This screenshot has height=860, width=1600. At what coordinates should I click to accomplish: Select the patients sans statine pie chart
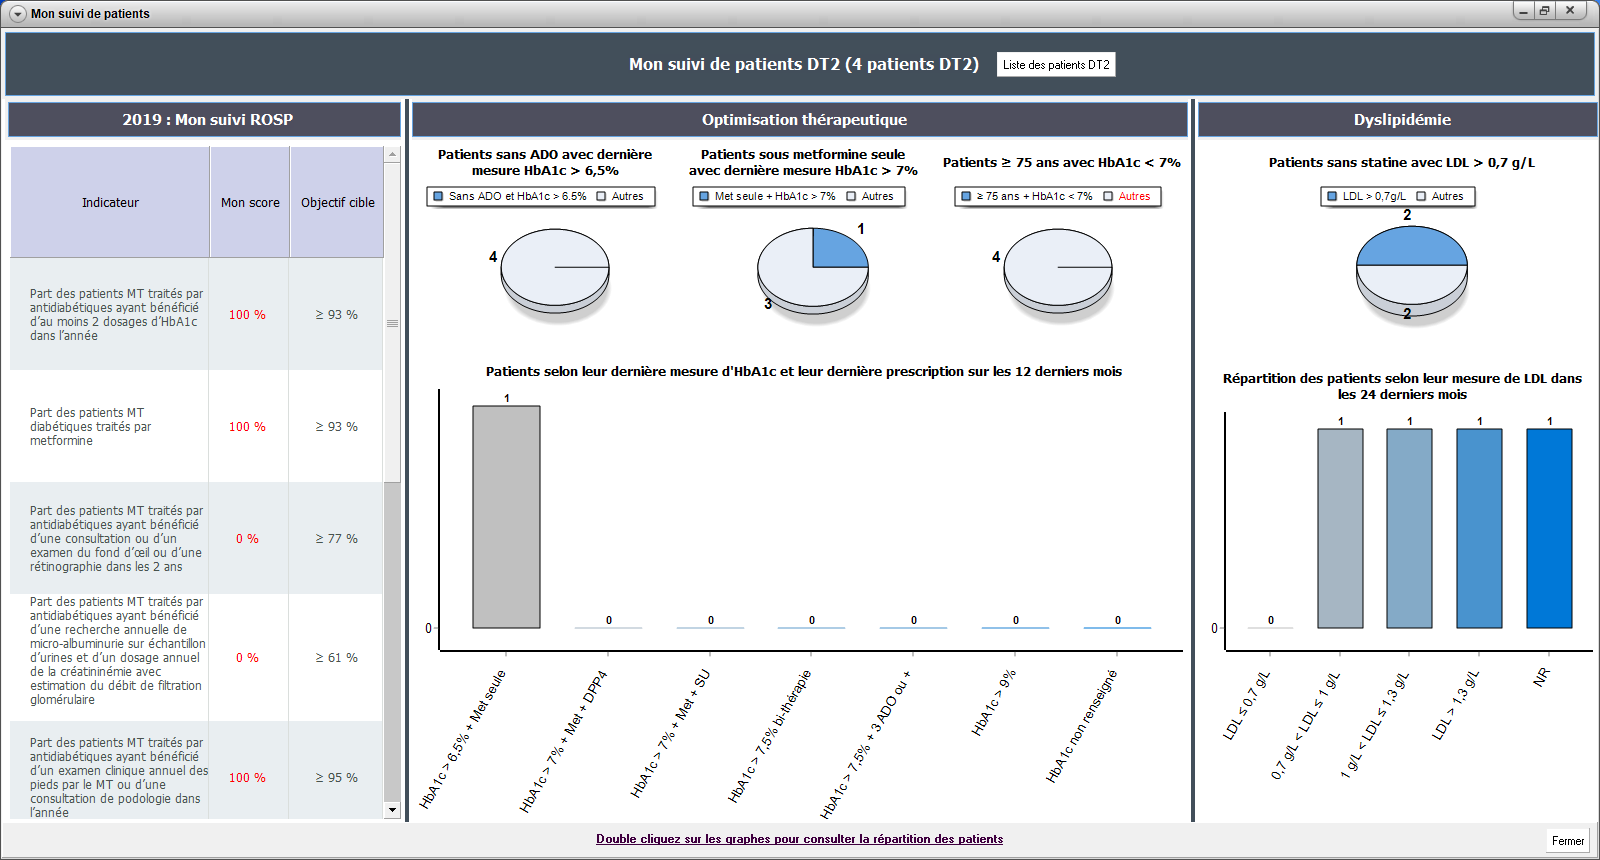[x=1411, y=267]
